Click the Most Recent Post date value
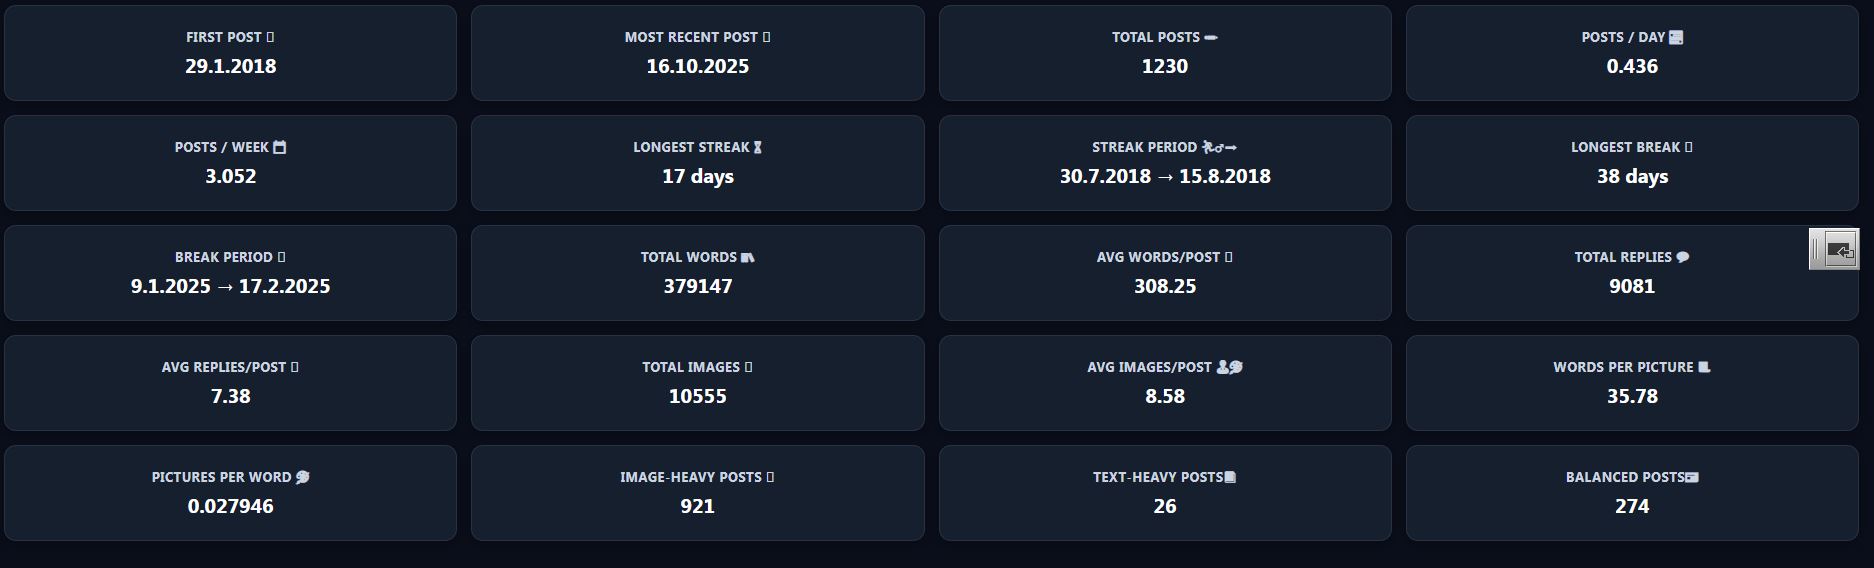Viewport: 1874px width, 568px height. pos(697,66)
